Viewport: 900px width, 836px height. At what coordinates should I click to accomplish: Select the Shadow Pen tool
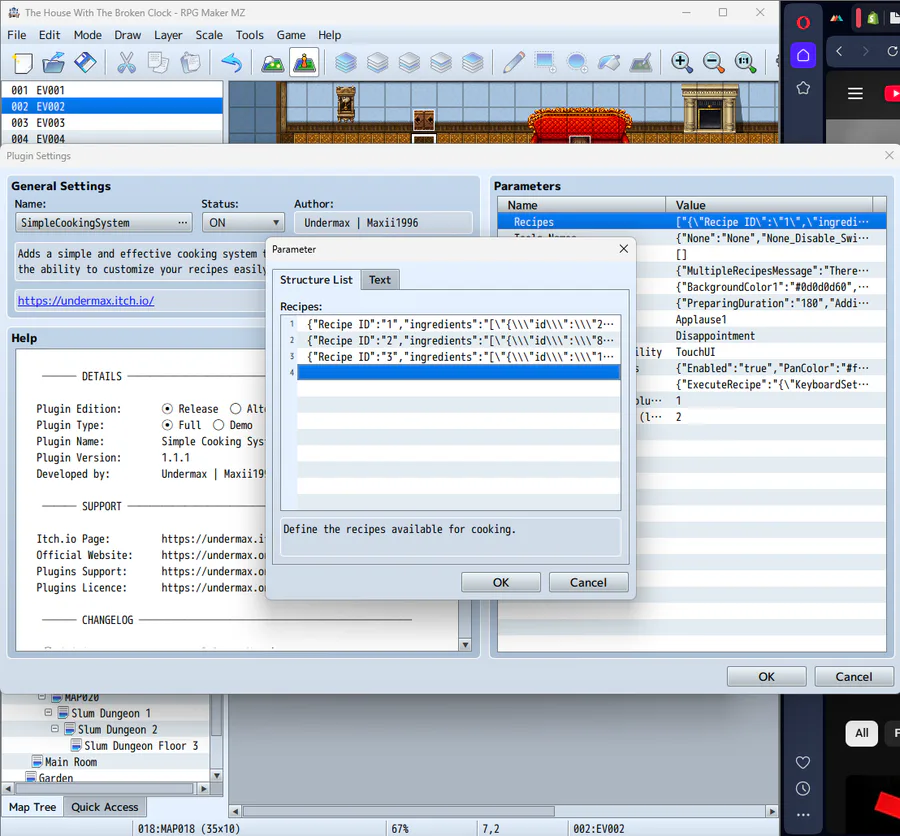point(641,62)
